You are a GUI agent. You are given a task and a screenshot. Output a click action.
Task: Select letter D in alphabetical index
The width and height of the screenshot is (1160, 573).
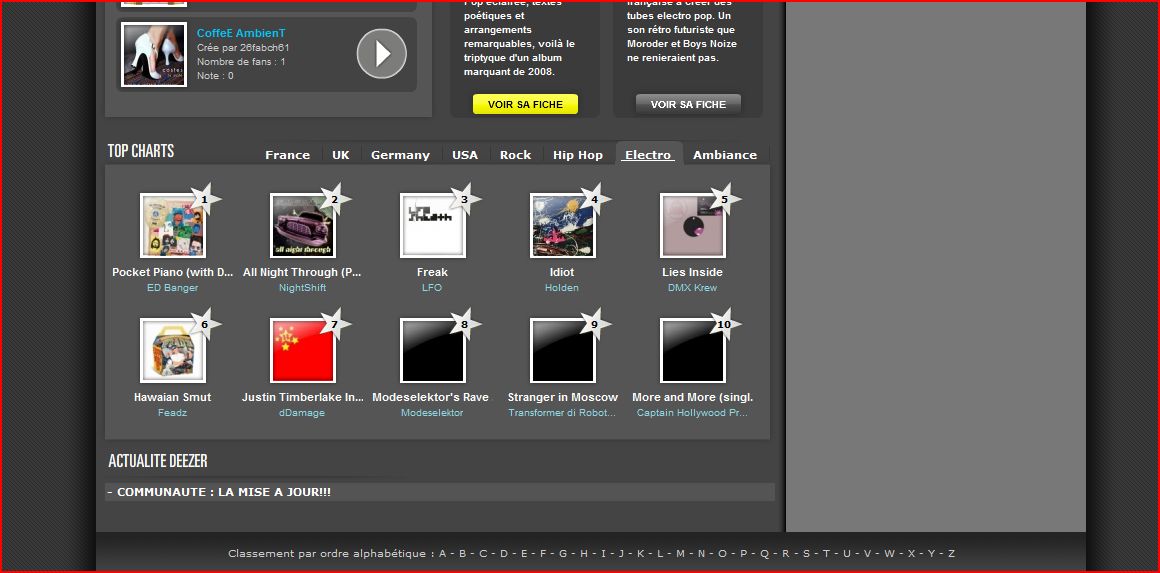[504, 553]
